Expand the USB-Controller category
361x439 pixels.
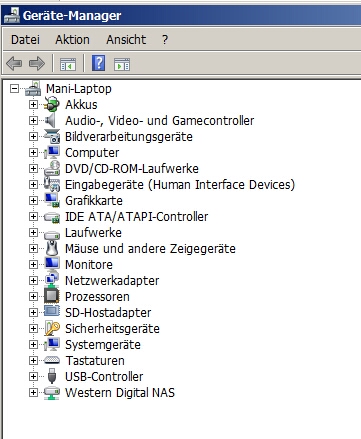33,377
